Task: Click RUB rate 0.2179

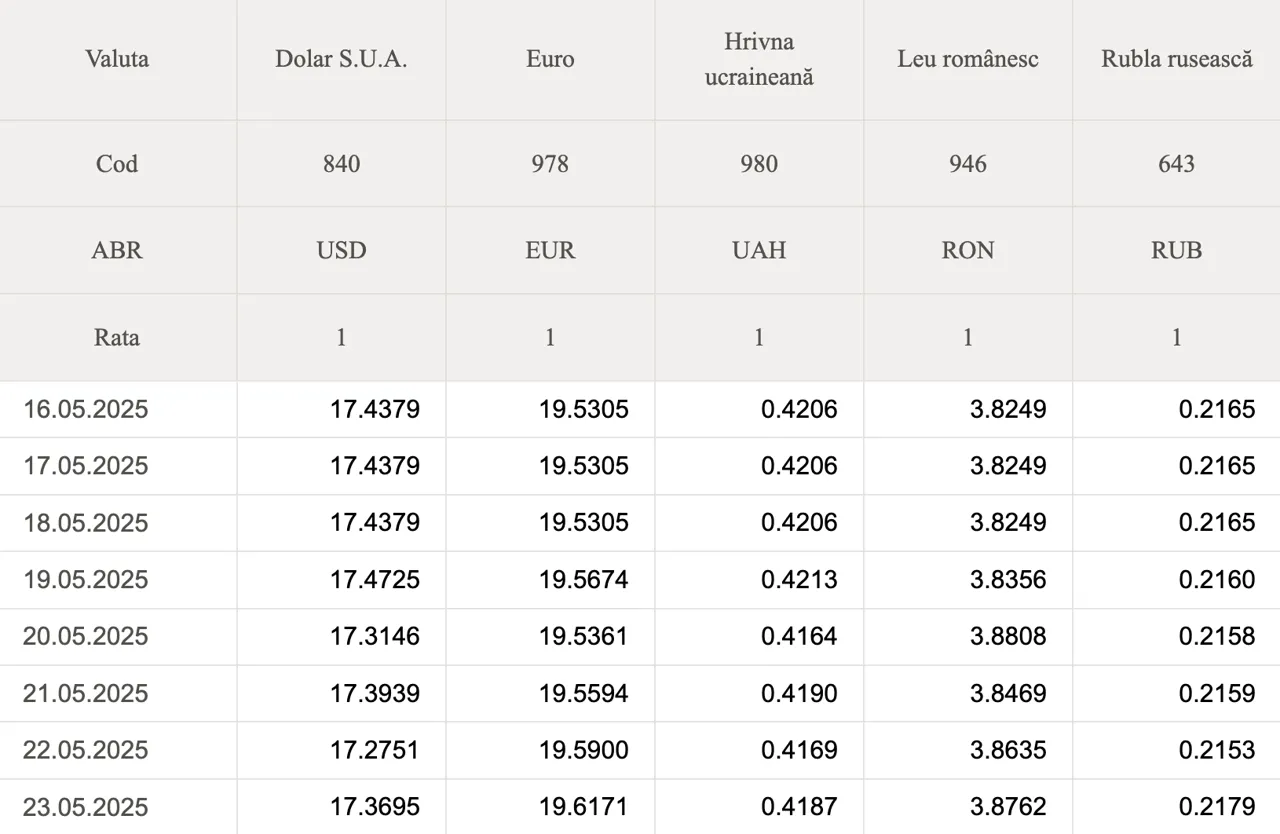Action: pyautogui.click(x=1217, y=807)
